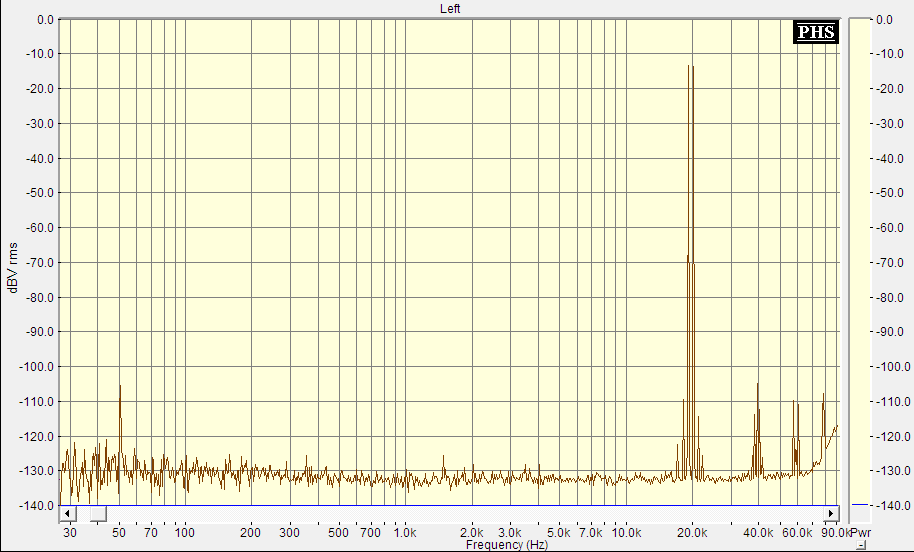Viewport: 914px width, 552px height.
Task: Click the scrollbar left arrow below the plot
Action: [x=68, y=514]
